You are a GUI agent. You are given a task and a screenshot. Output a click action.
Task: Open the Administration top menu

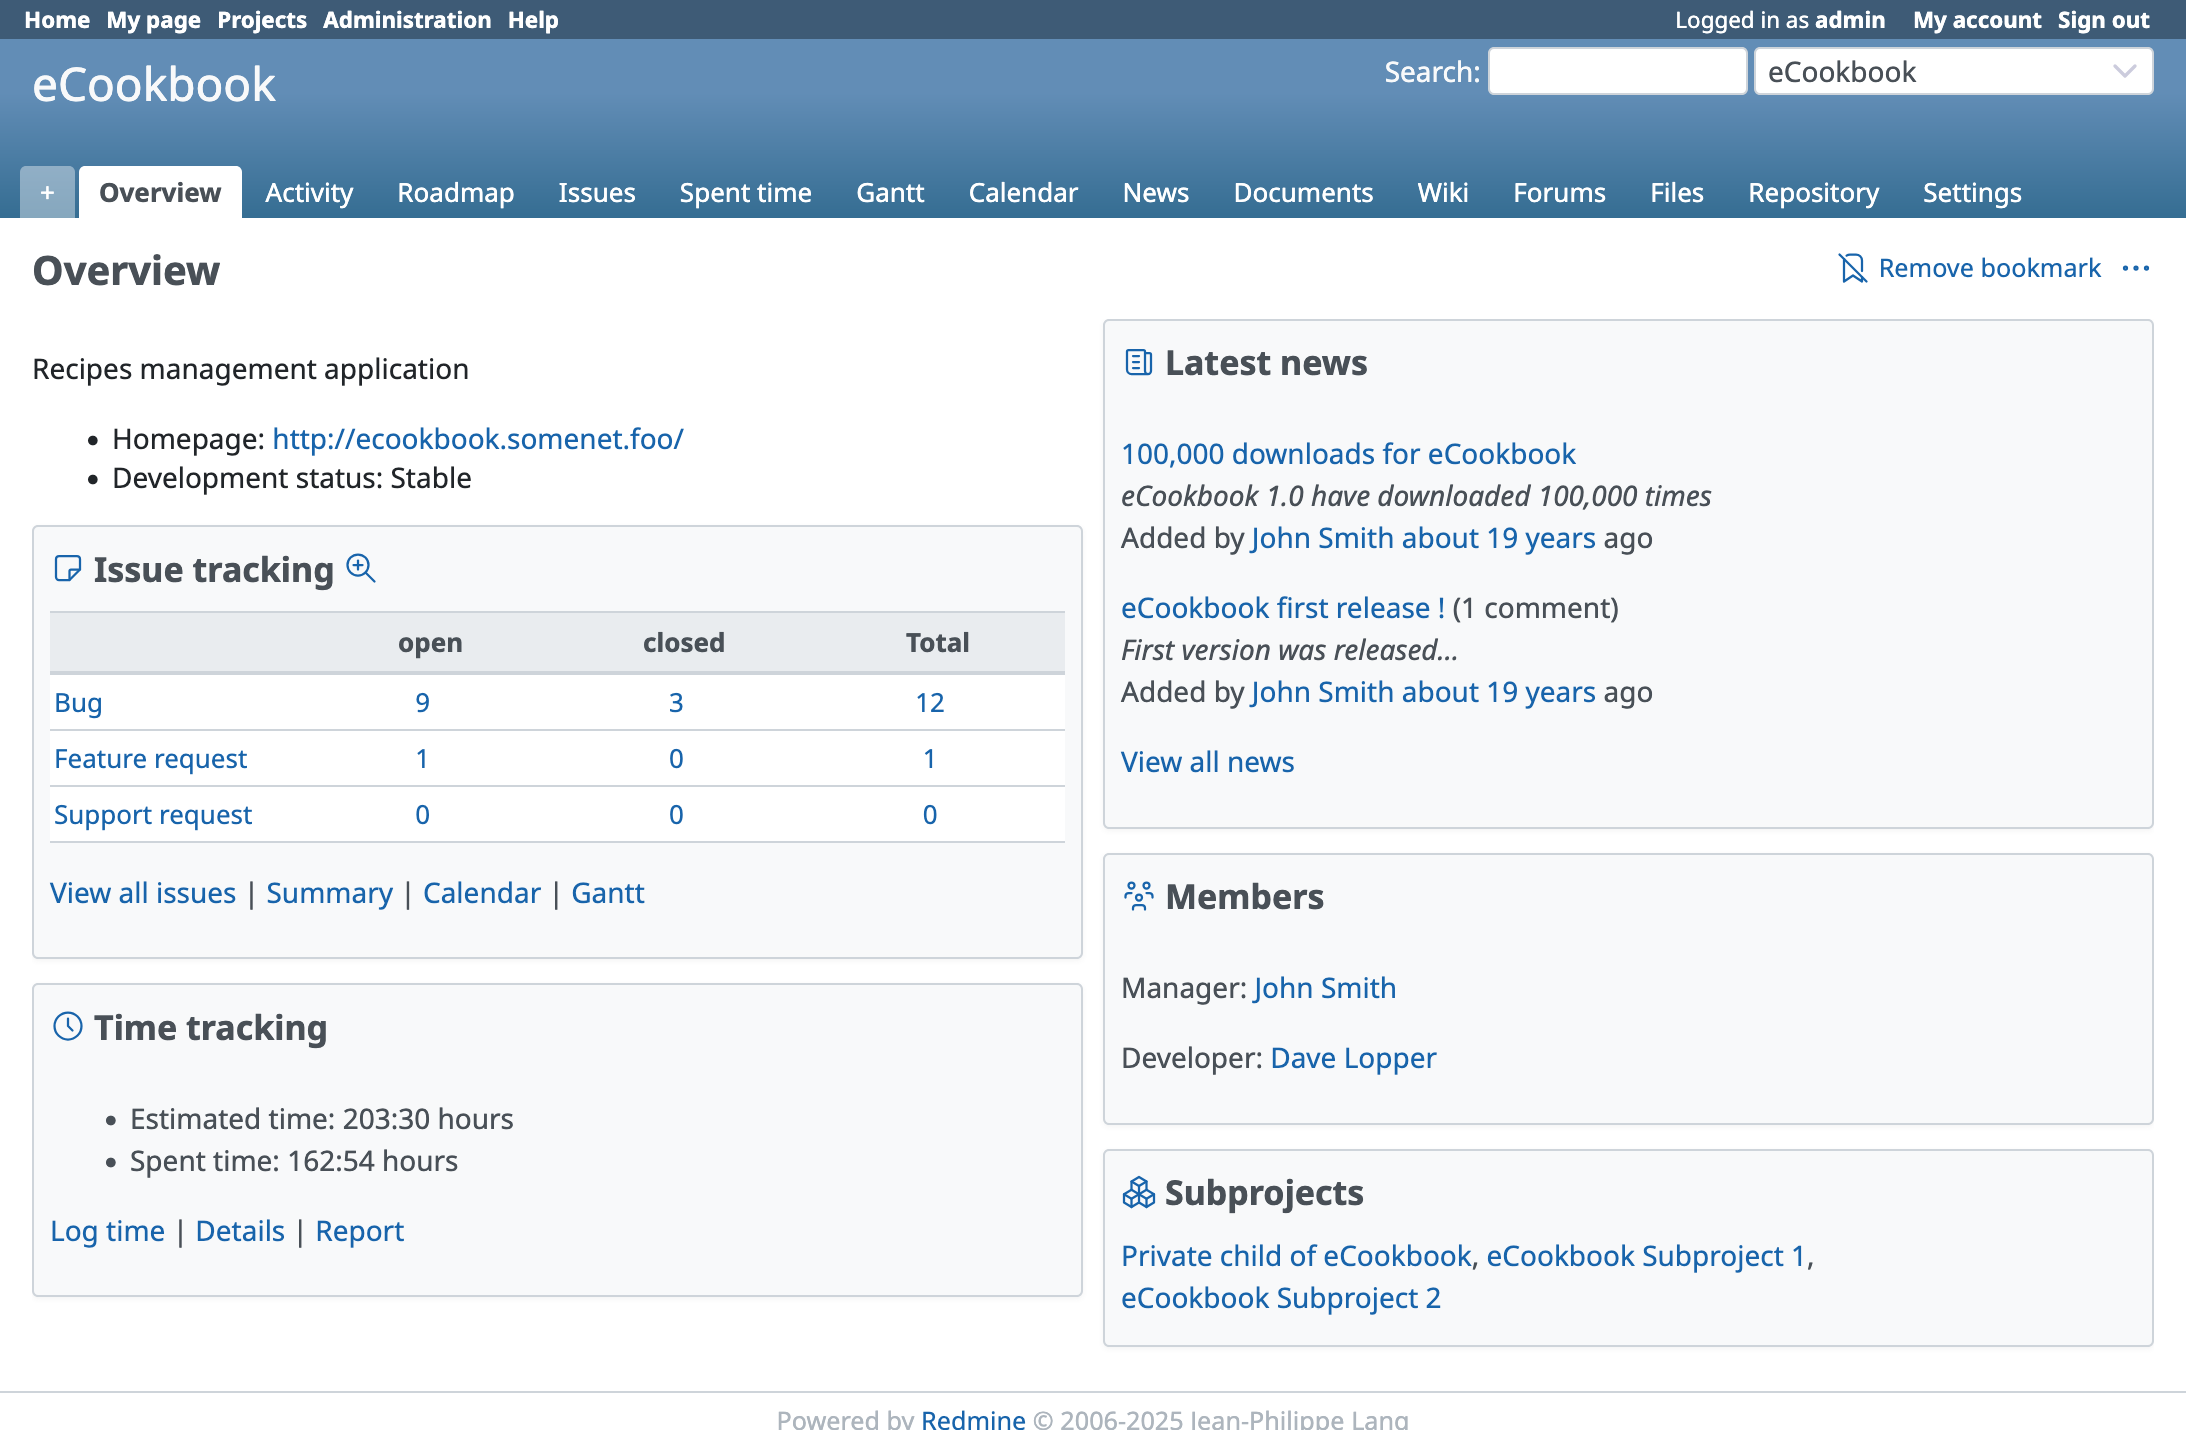point(406,20)
